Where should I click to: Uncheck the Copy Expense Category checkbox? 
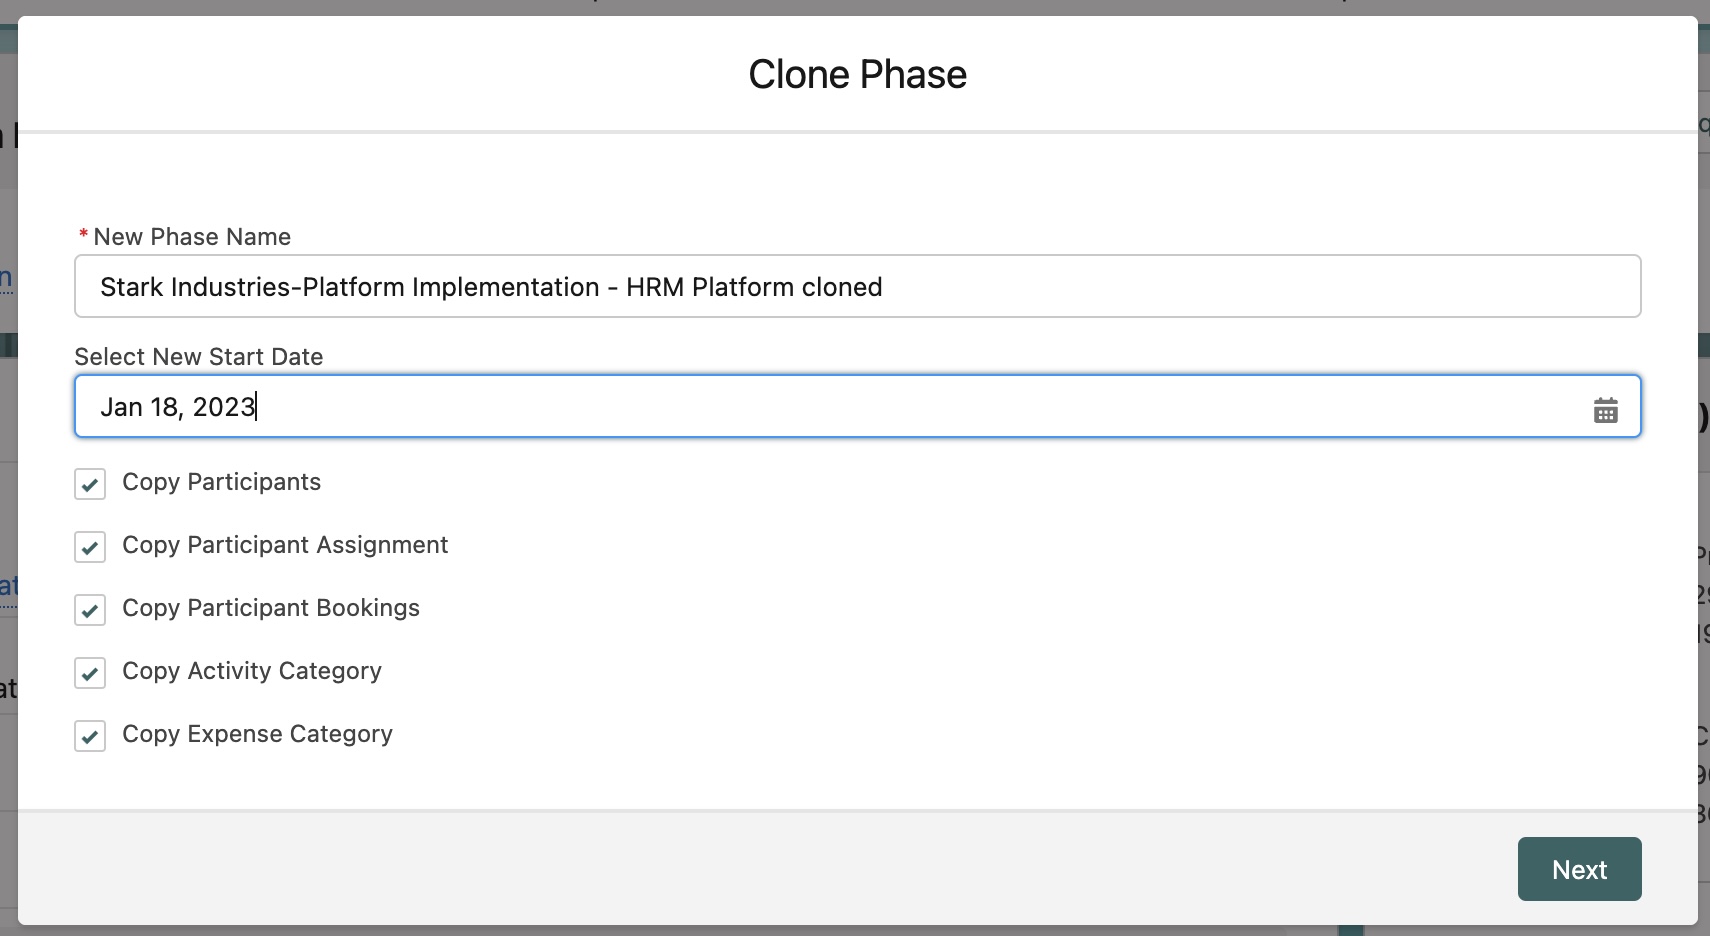(89, 736)
